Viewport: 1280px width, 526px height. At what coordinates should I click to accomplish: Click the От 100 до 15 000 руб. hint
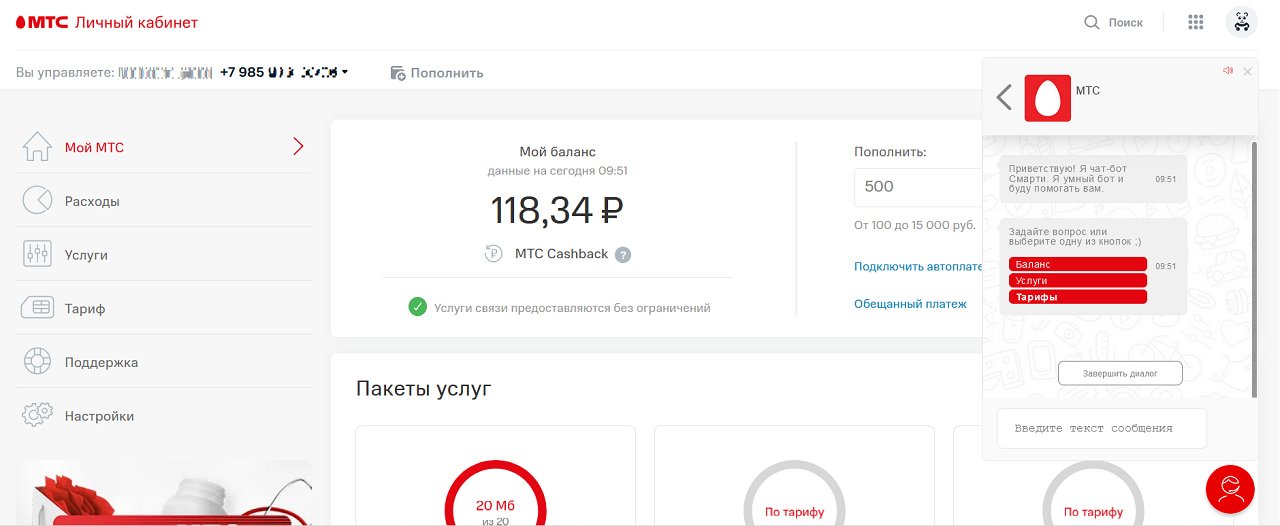tap(915, 225)
